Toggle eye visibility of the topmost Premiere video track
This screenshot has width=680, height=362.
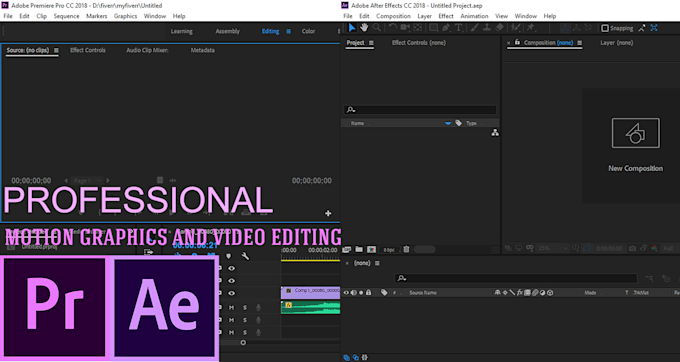pos(232,268)
